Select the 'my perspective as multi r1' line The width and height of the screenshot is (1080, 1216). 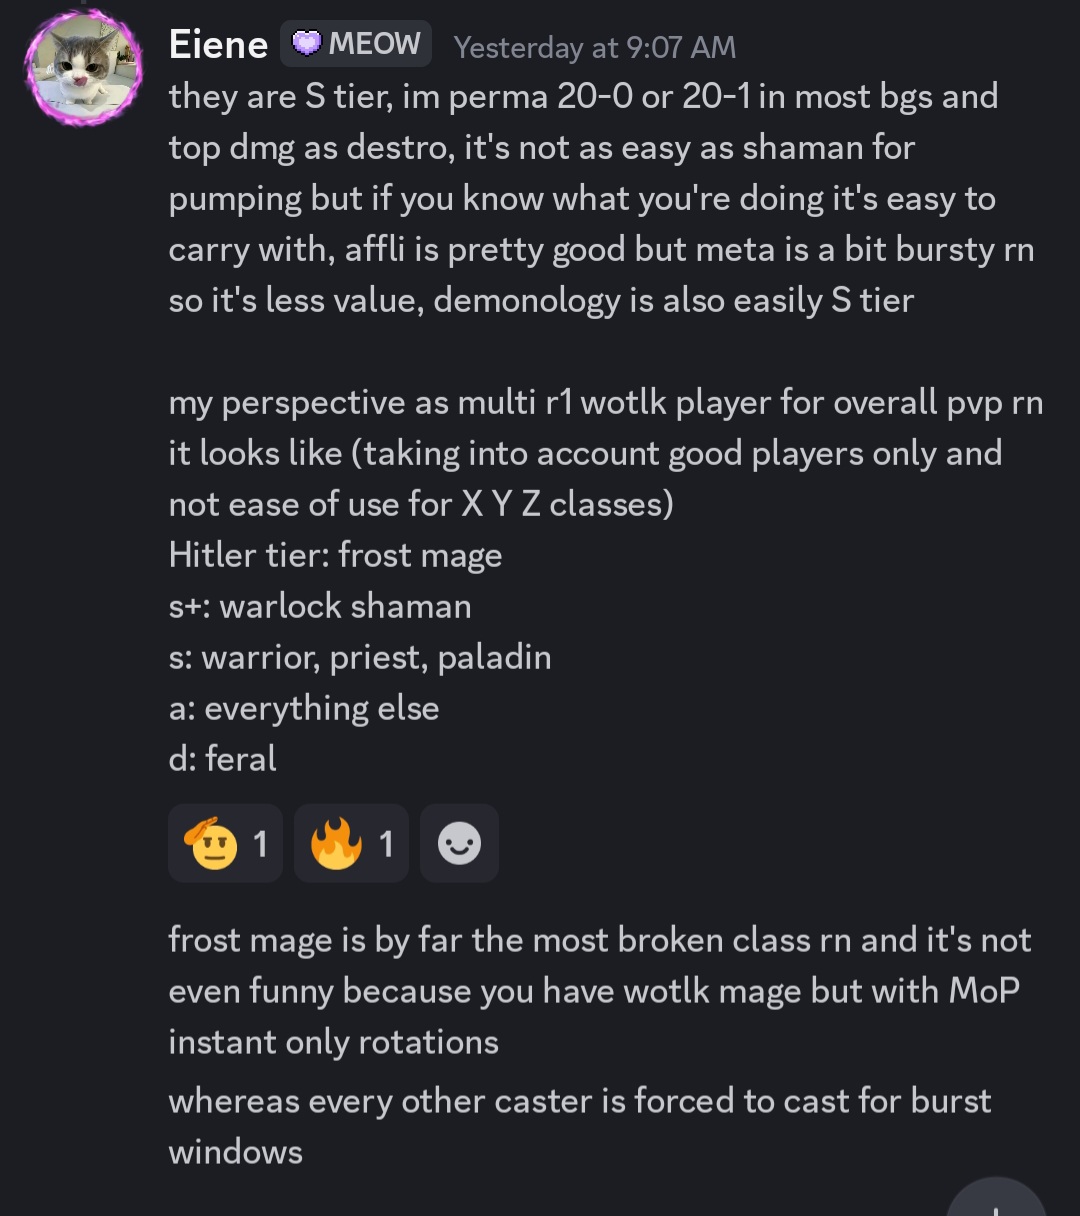606,402
